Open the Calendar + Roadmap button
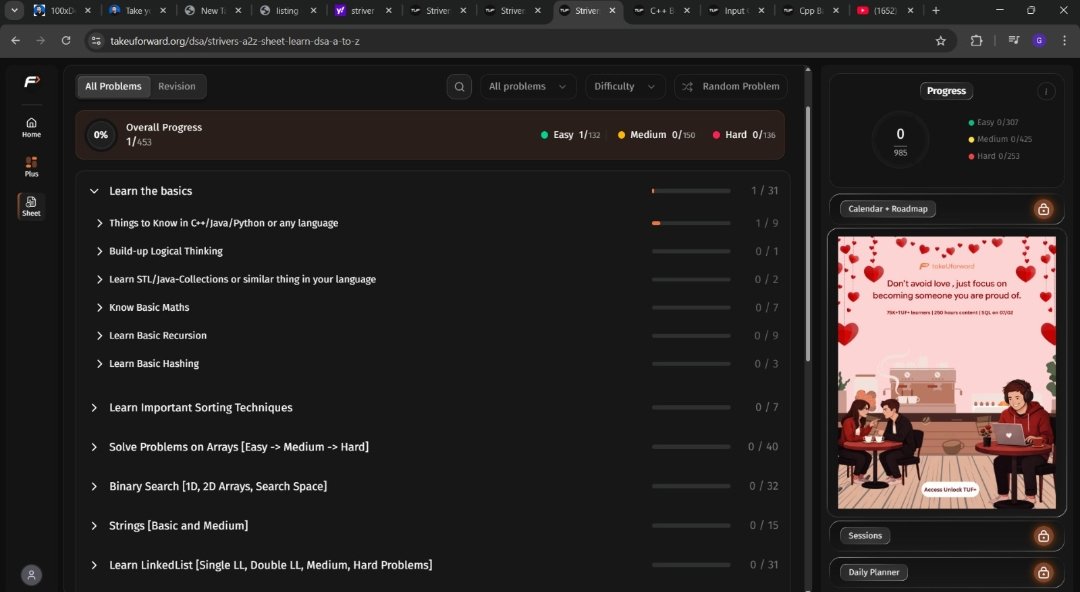The image size is (1080, 592). pyautogui.click(x=887, y=209)
